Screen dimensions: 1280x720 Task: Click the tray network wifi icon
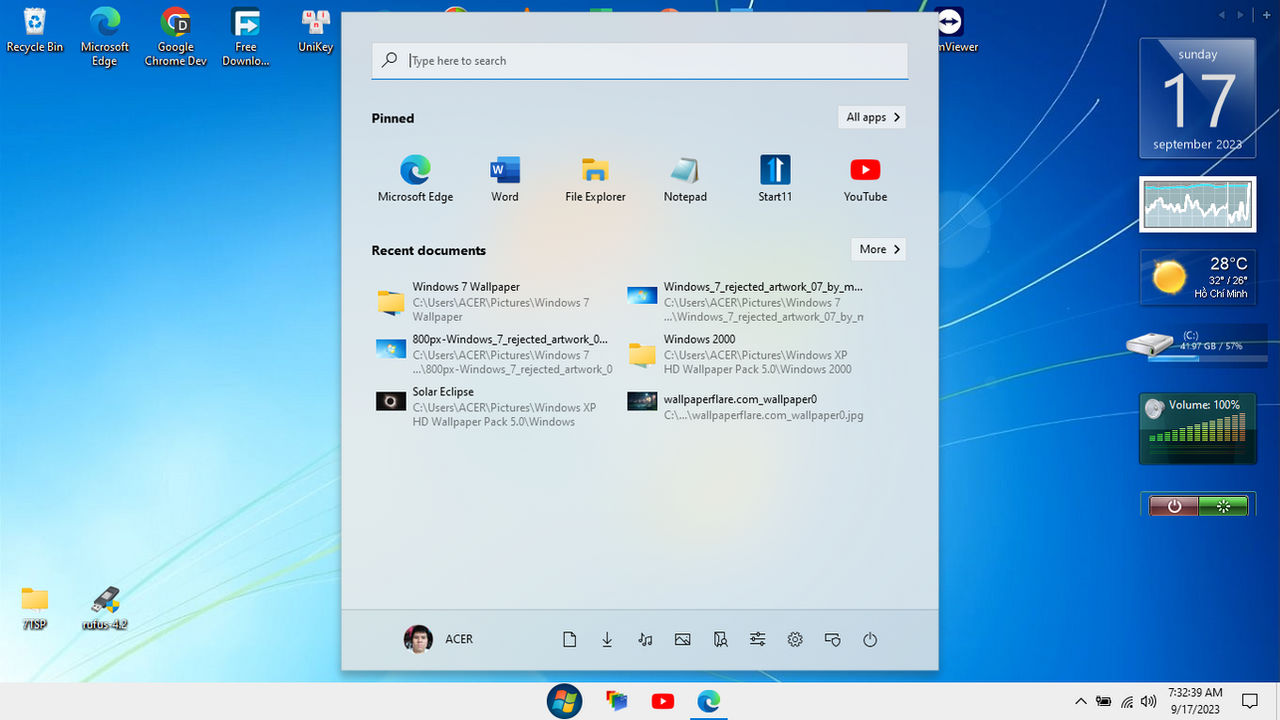pyautogui.click(x=1127, y=701)
